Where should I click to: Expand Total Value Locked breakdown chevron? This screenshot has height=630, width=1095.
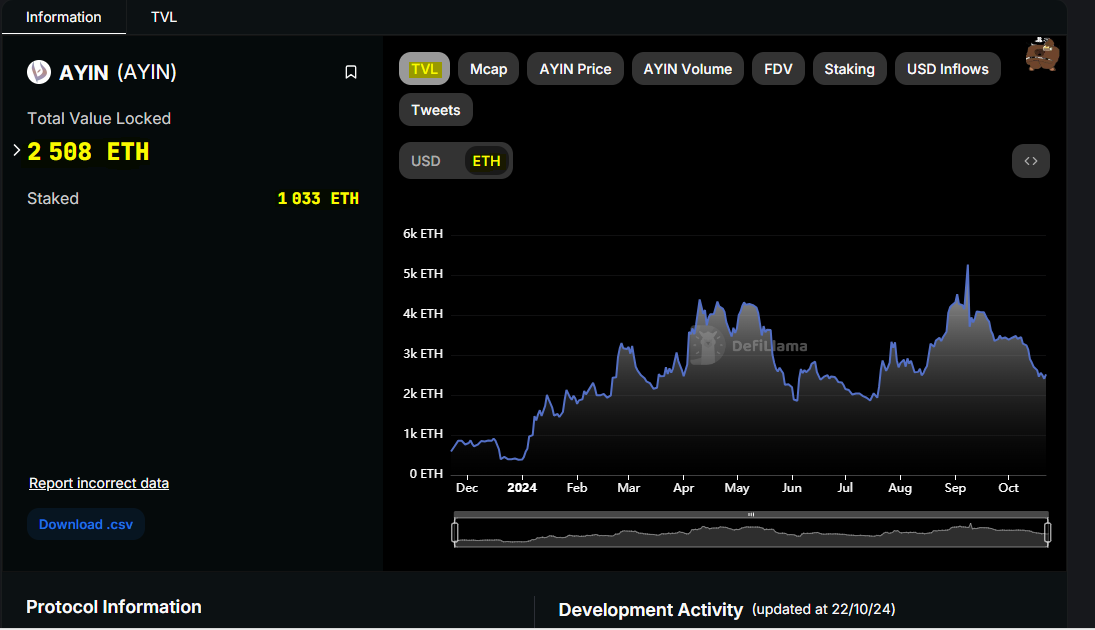point(17,150)
